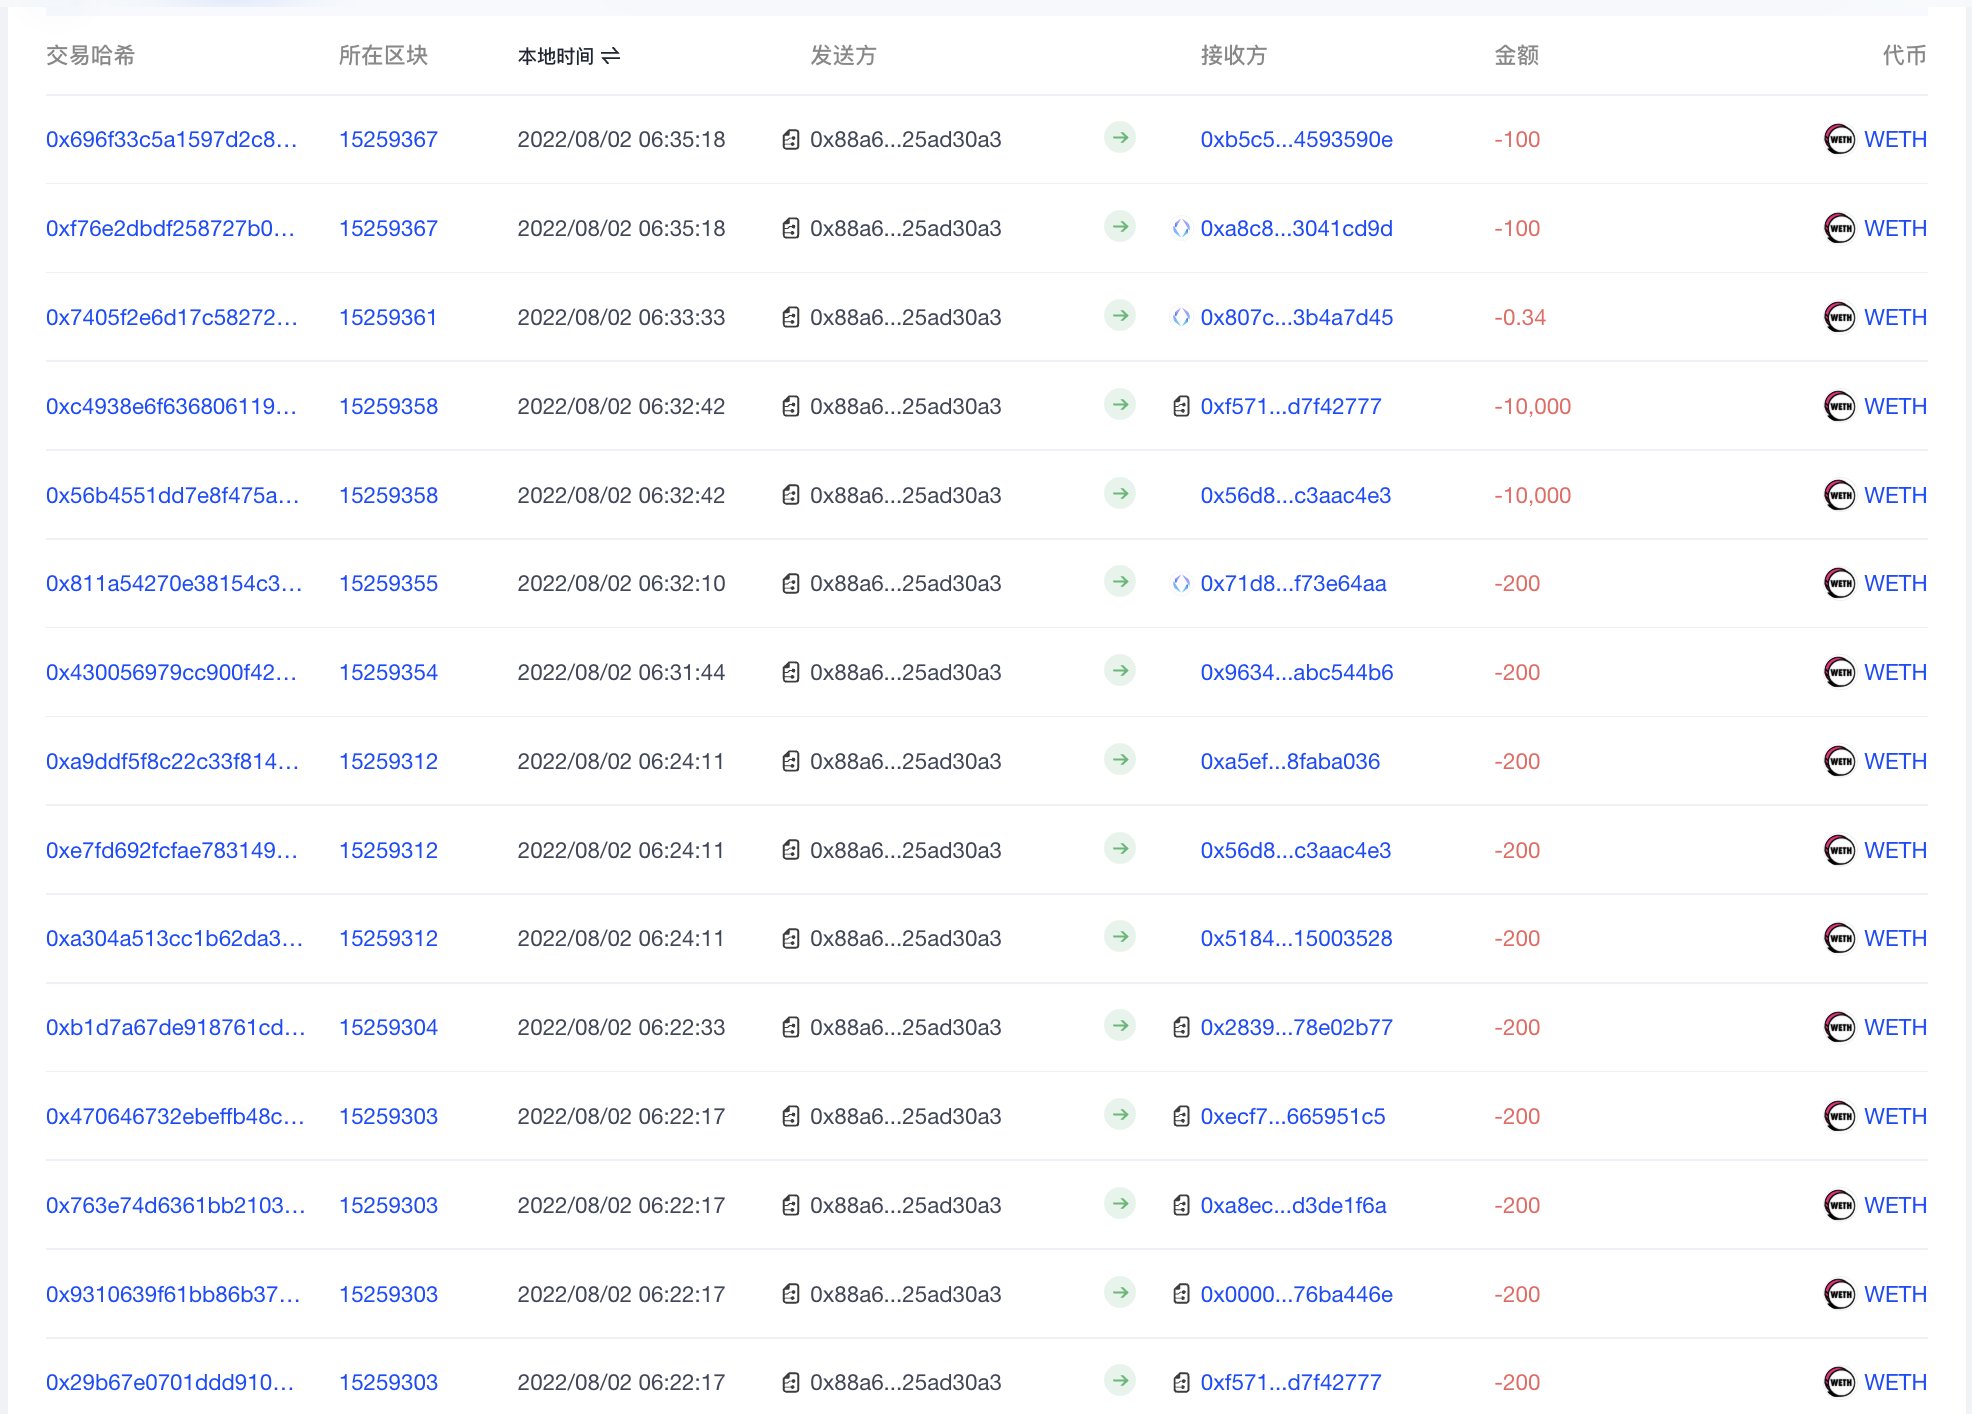Open block 15259303 on the bottom row
The width and height of the screenshot is (1972, 1414).
388,1382
